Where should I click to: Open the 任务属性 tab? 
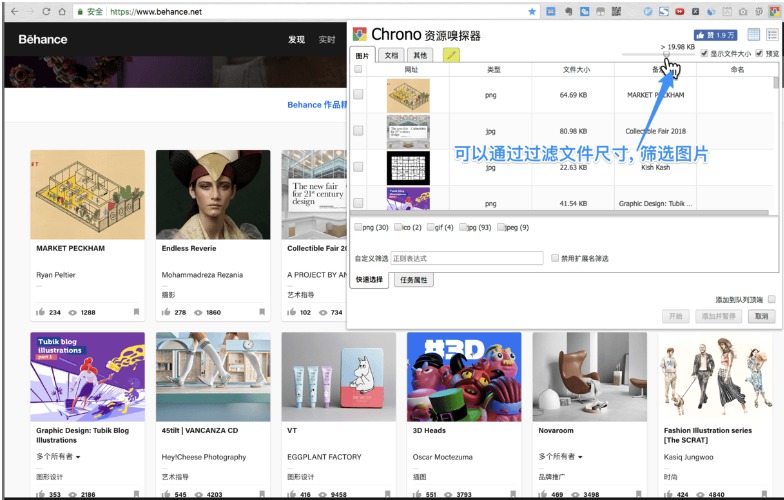pyautogui.click(x=414, y=280)
